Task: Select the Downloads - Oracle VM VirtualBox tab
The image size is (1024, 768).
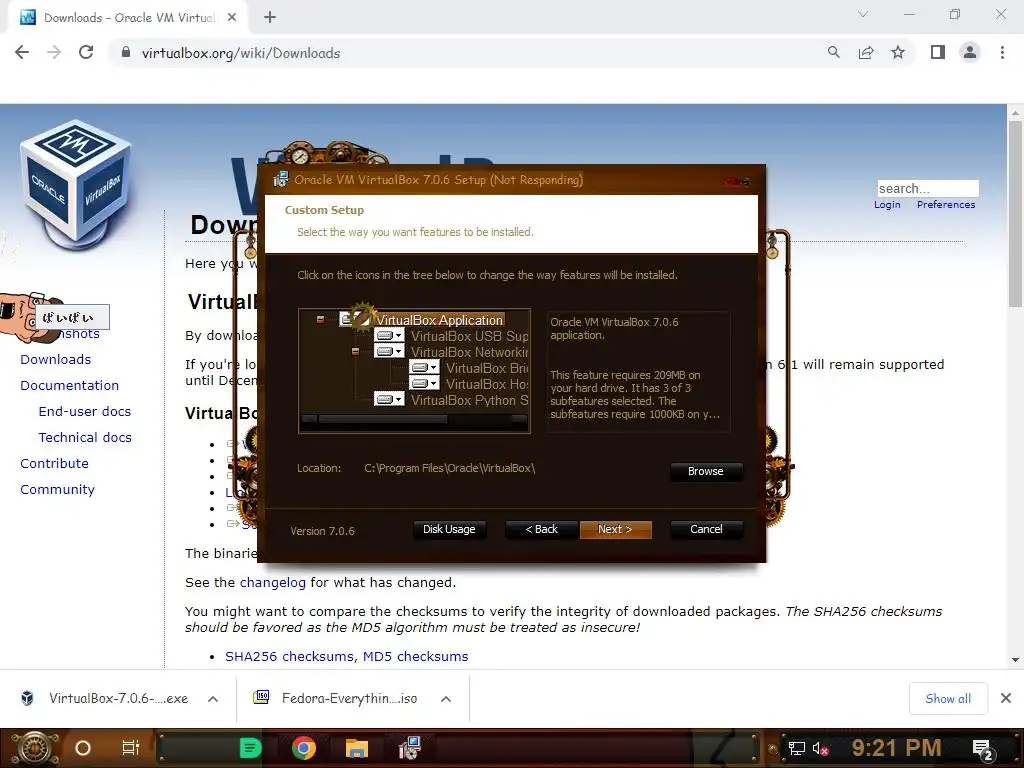Action: (x=127, y=18)
